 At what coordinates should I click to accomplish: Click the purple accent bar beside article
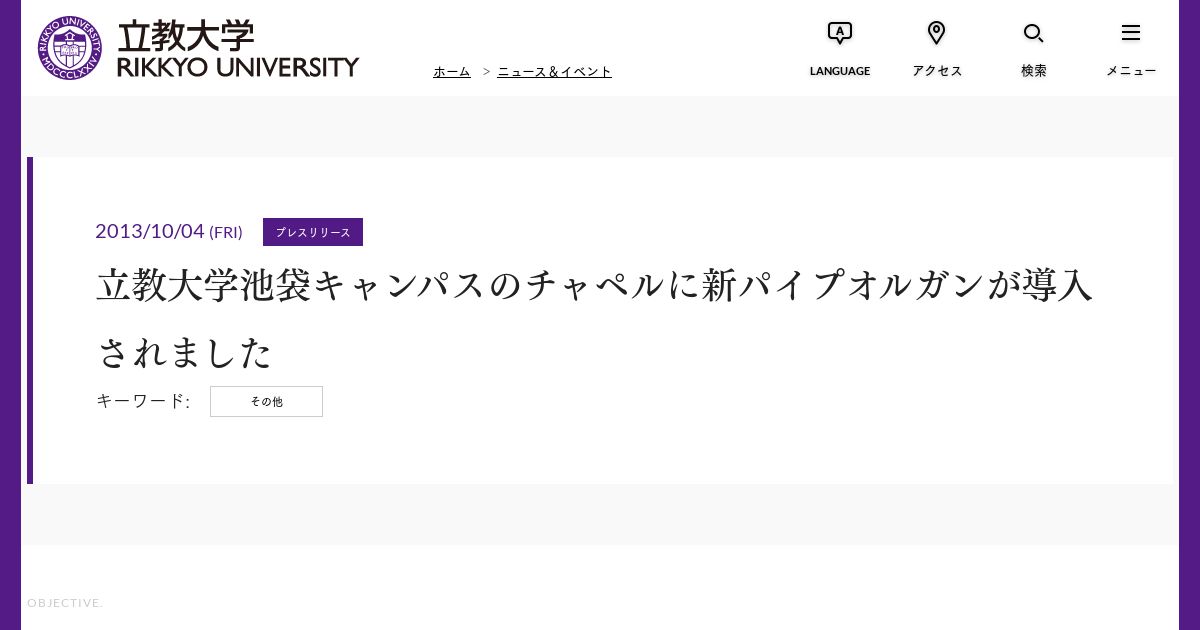tap(30, 320)
